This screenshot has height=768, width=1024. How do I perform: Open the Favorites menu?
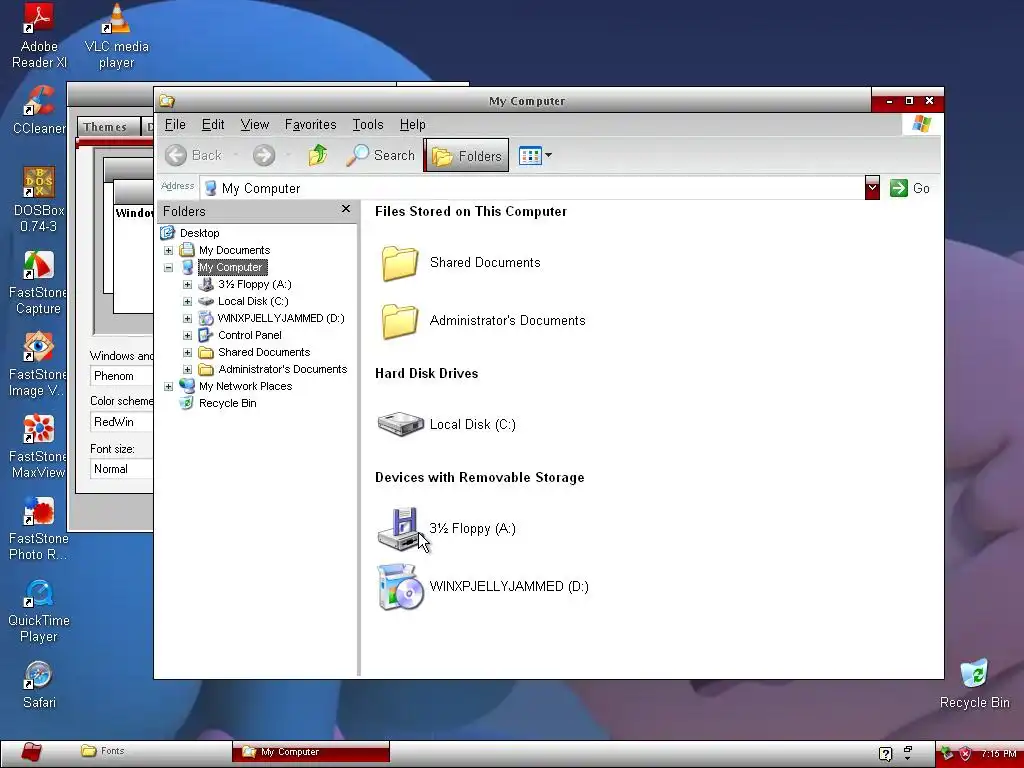pyautogui.click(x=310, y=124)
